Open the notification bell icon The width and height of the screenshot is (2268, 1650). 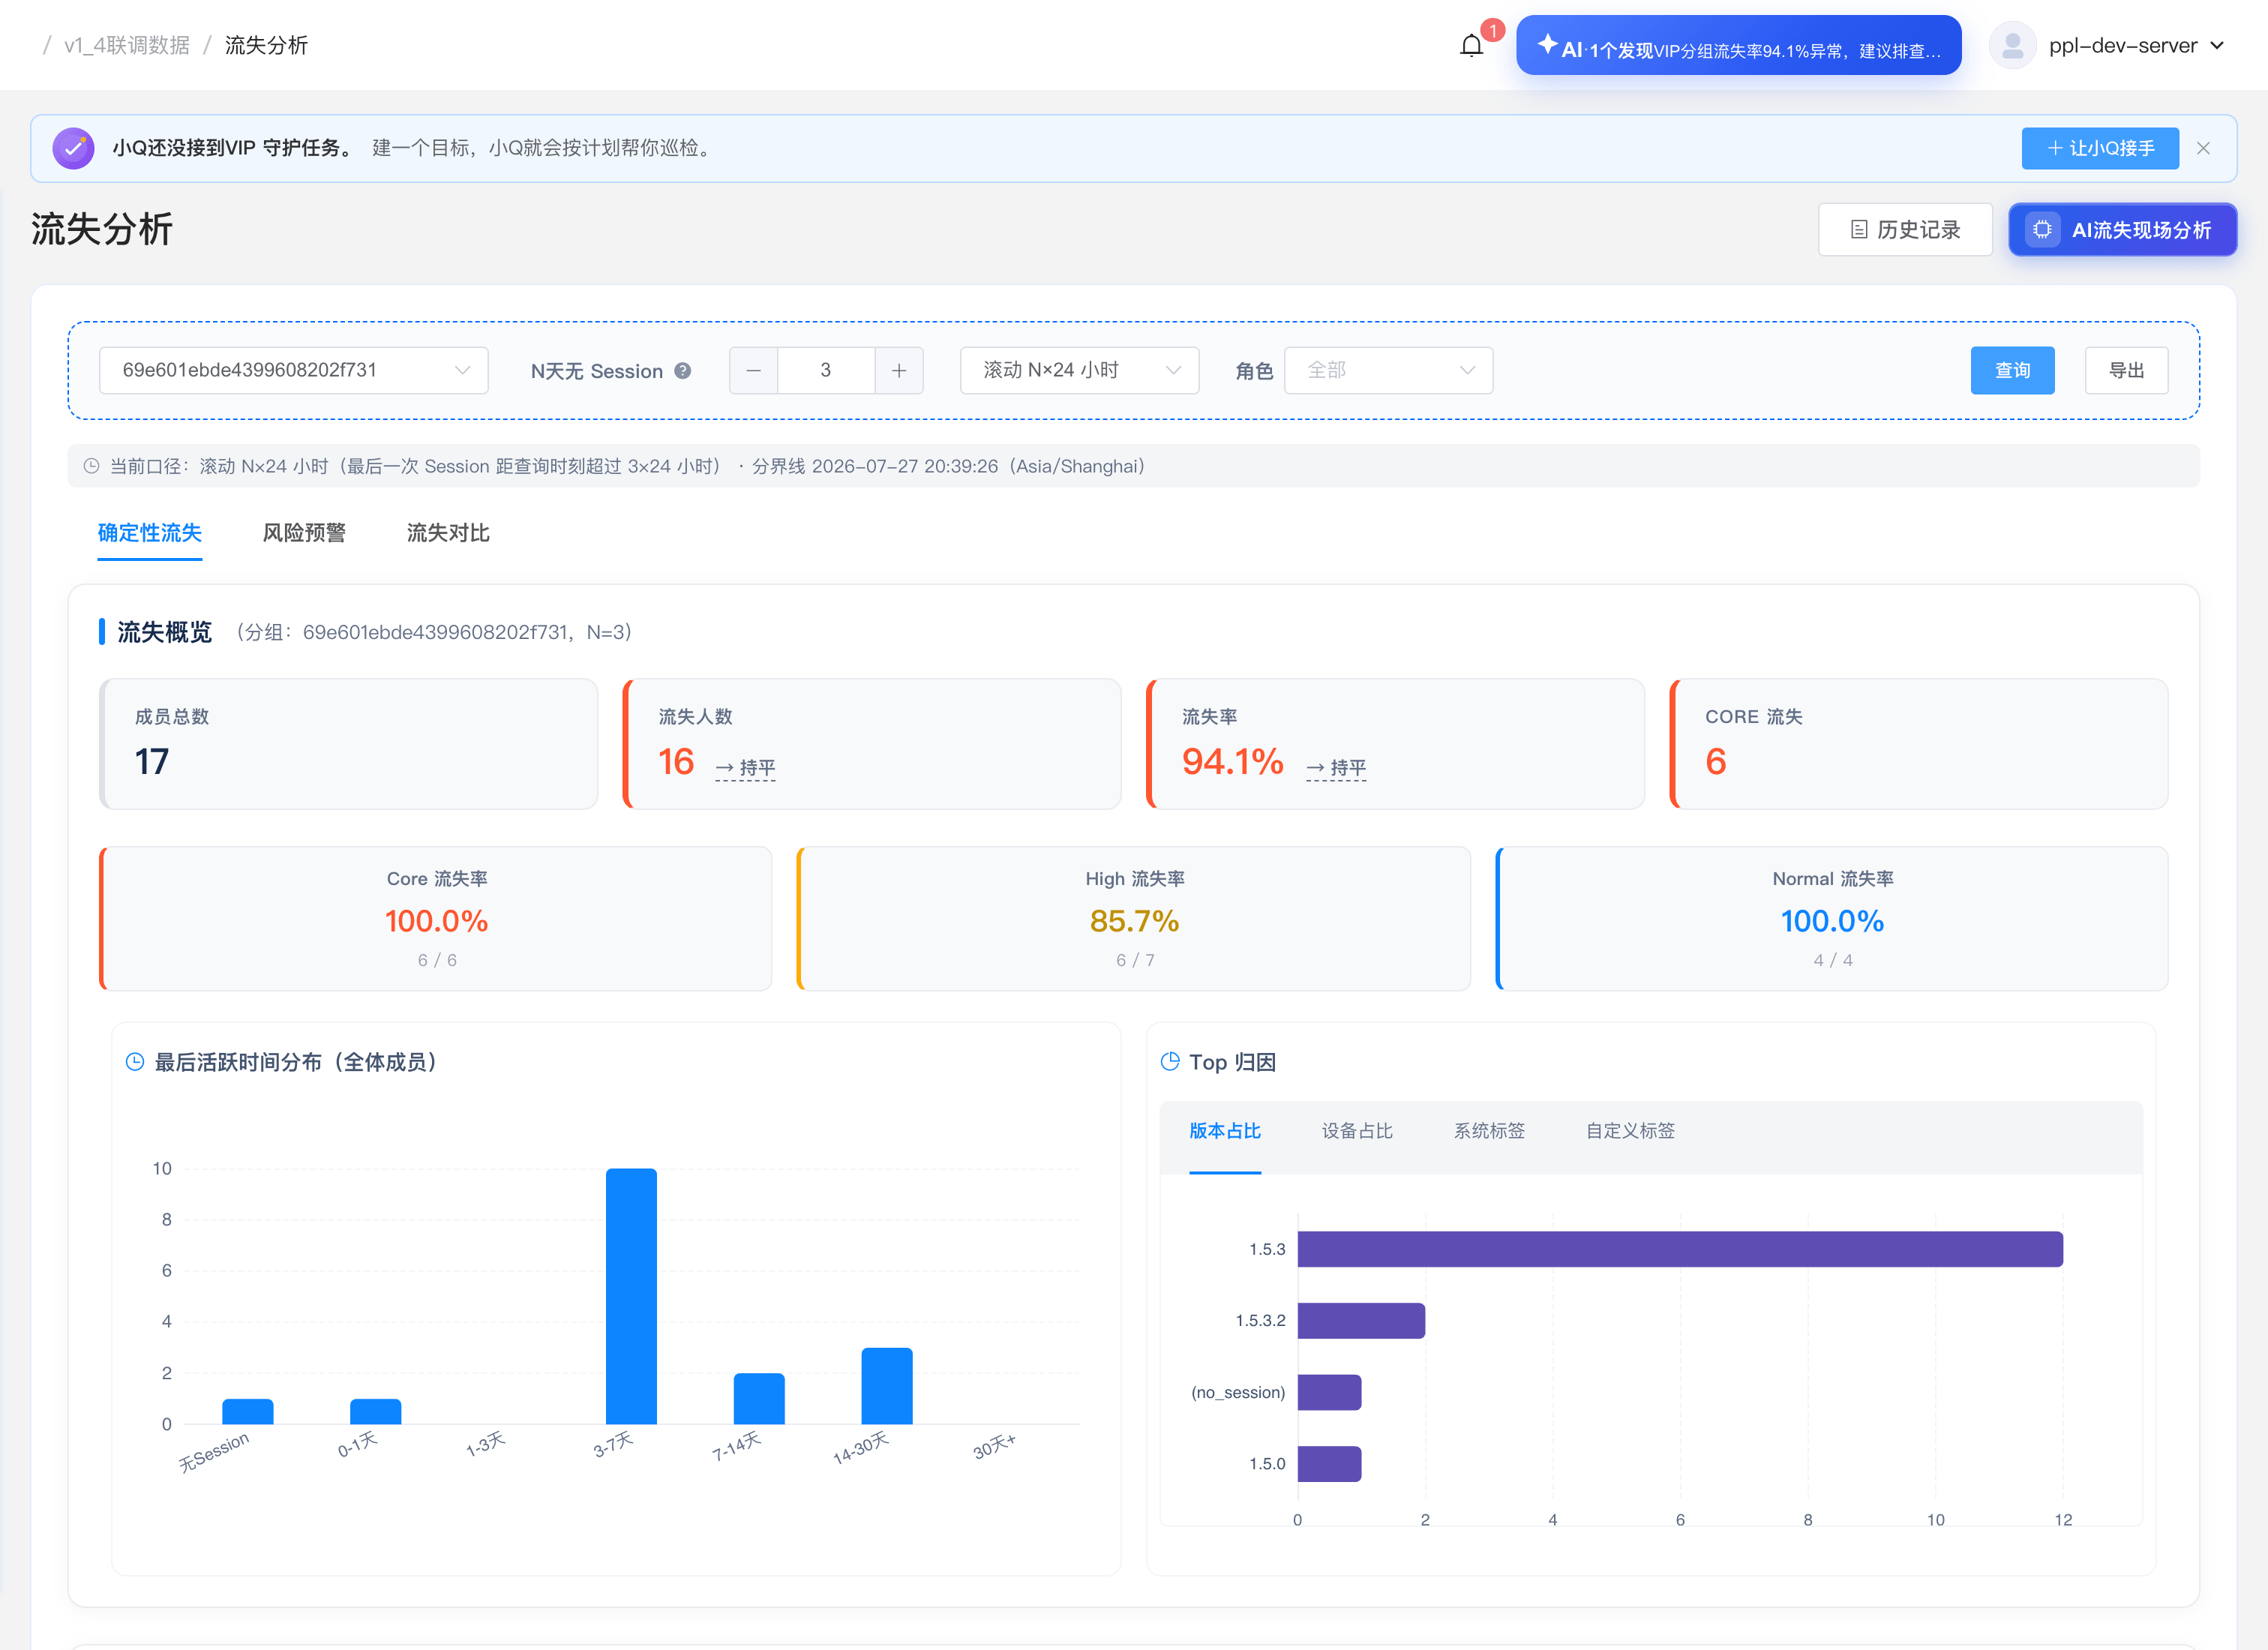coord(1471,46)
